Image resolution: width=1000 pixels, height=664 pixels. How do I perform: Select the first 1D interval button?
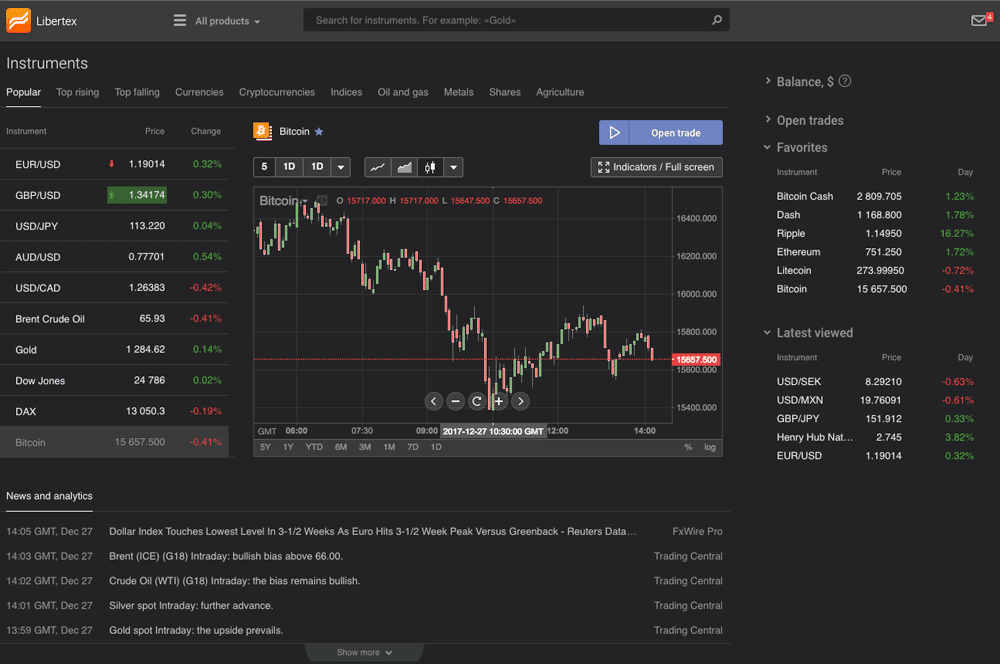289,167
